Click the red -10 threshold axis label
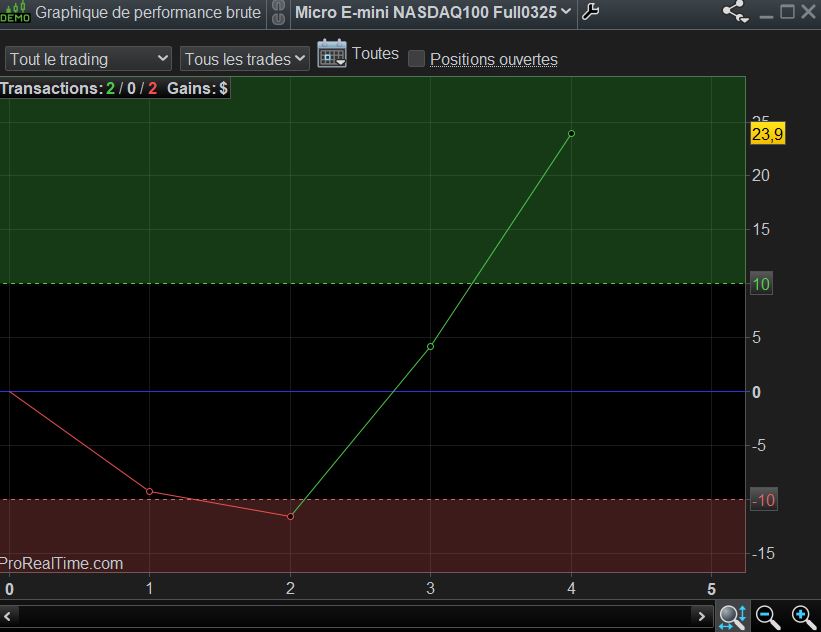Image resolution: width=821 pixels, height=632 pixels. click(763, 500)
